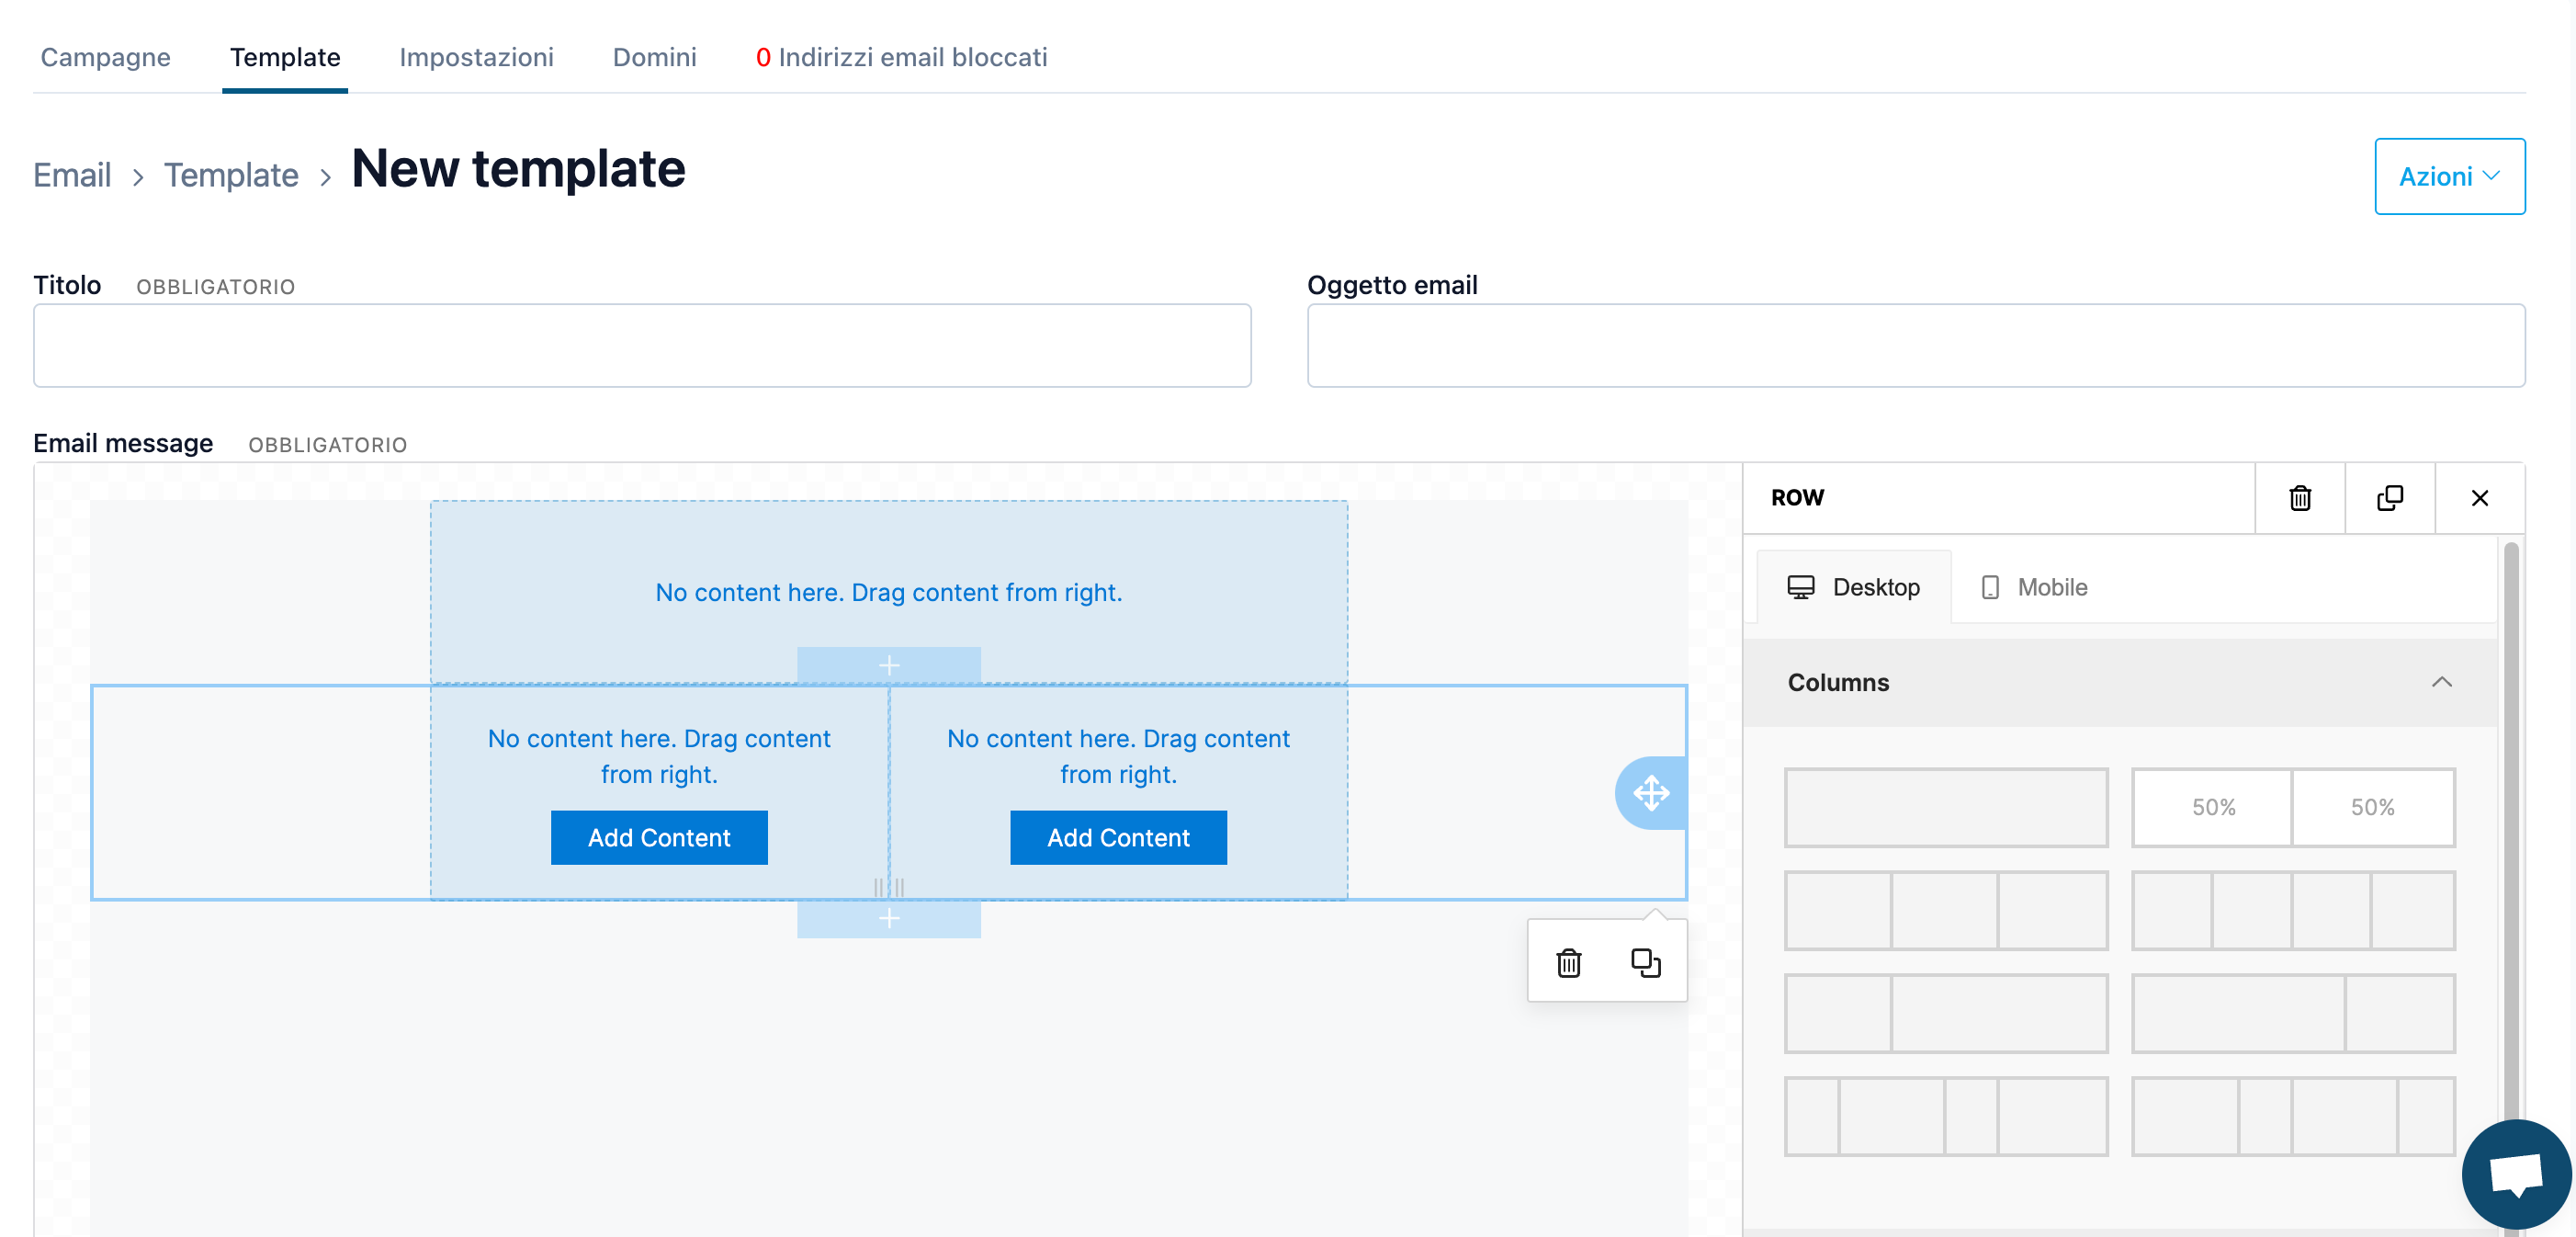Click the row move handle icon

pos(1651,793)
